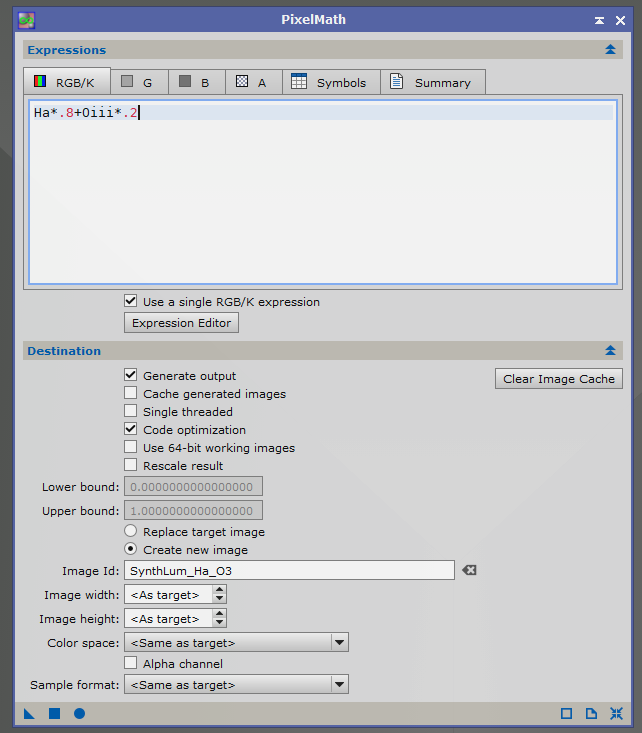Enable Rescale result
642x733 pixels.
coord(130,465)
